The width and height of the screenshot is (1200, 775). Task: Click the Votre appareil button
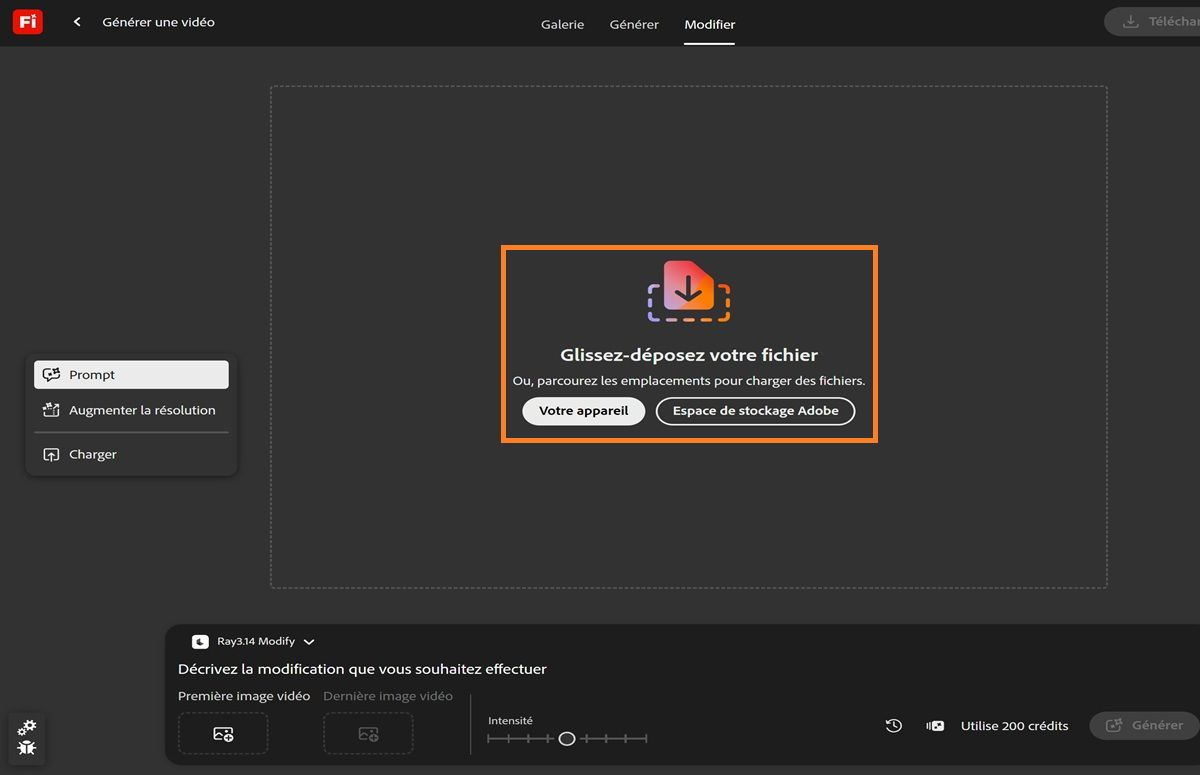pyautogui.click(x=583, y=411)
